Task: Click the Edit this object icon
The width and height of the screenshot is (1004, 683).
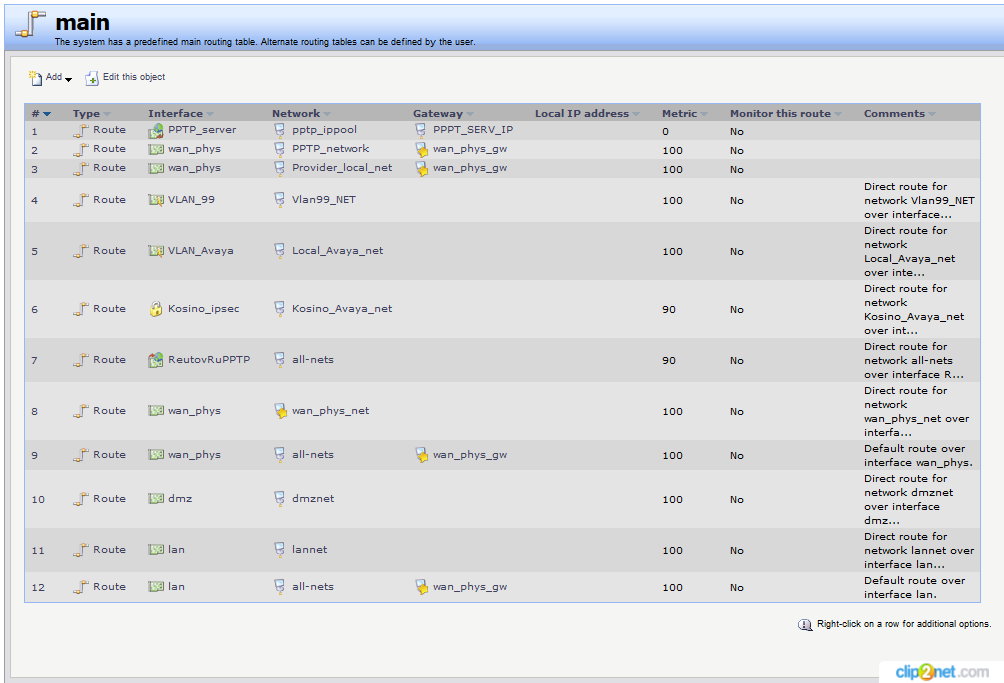Action: 92,78
